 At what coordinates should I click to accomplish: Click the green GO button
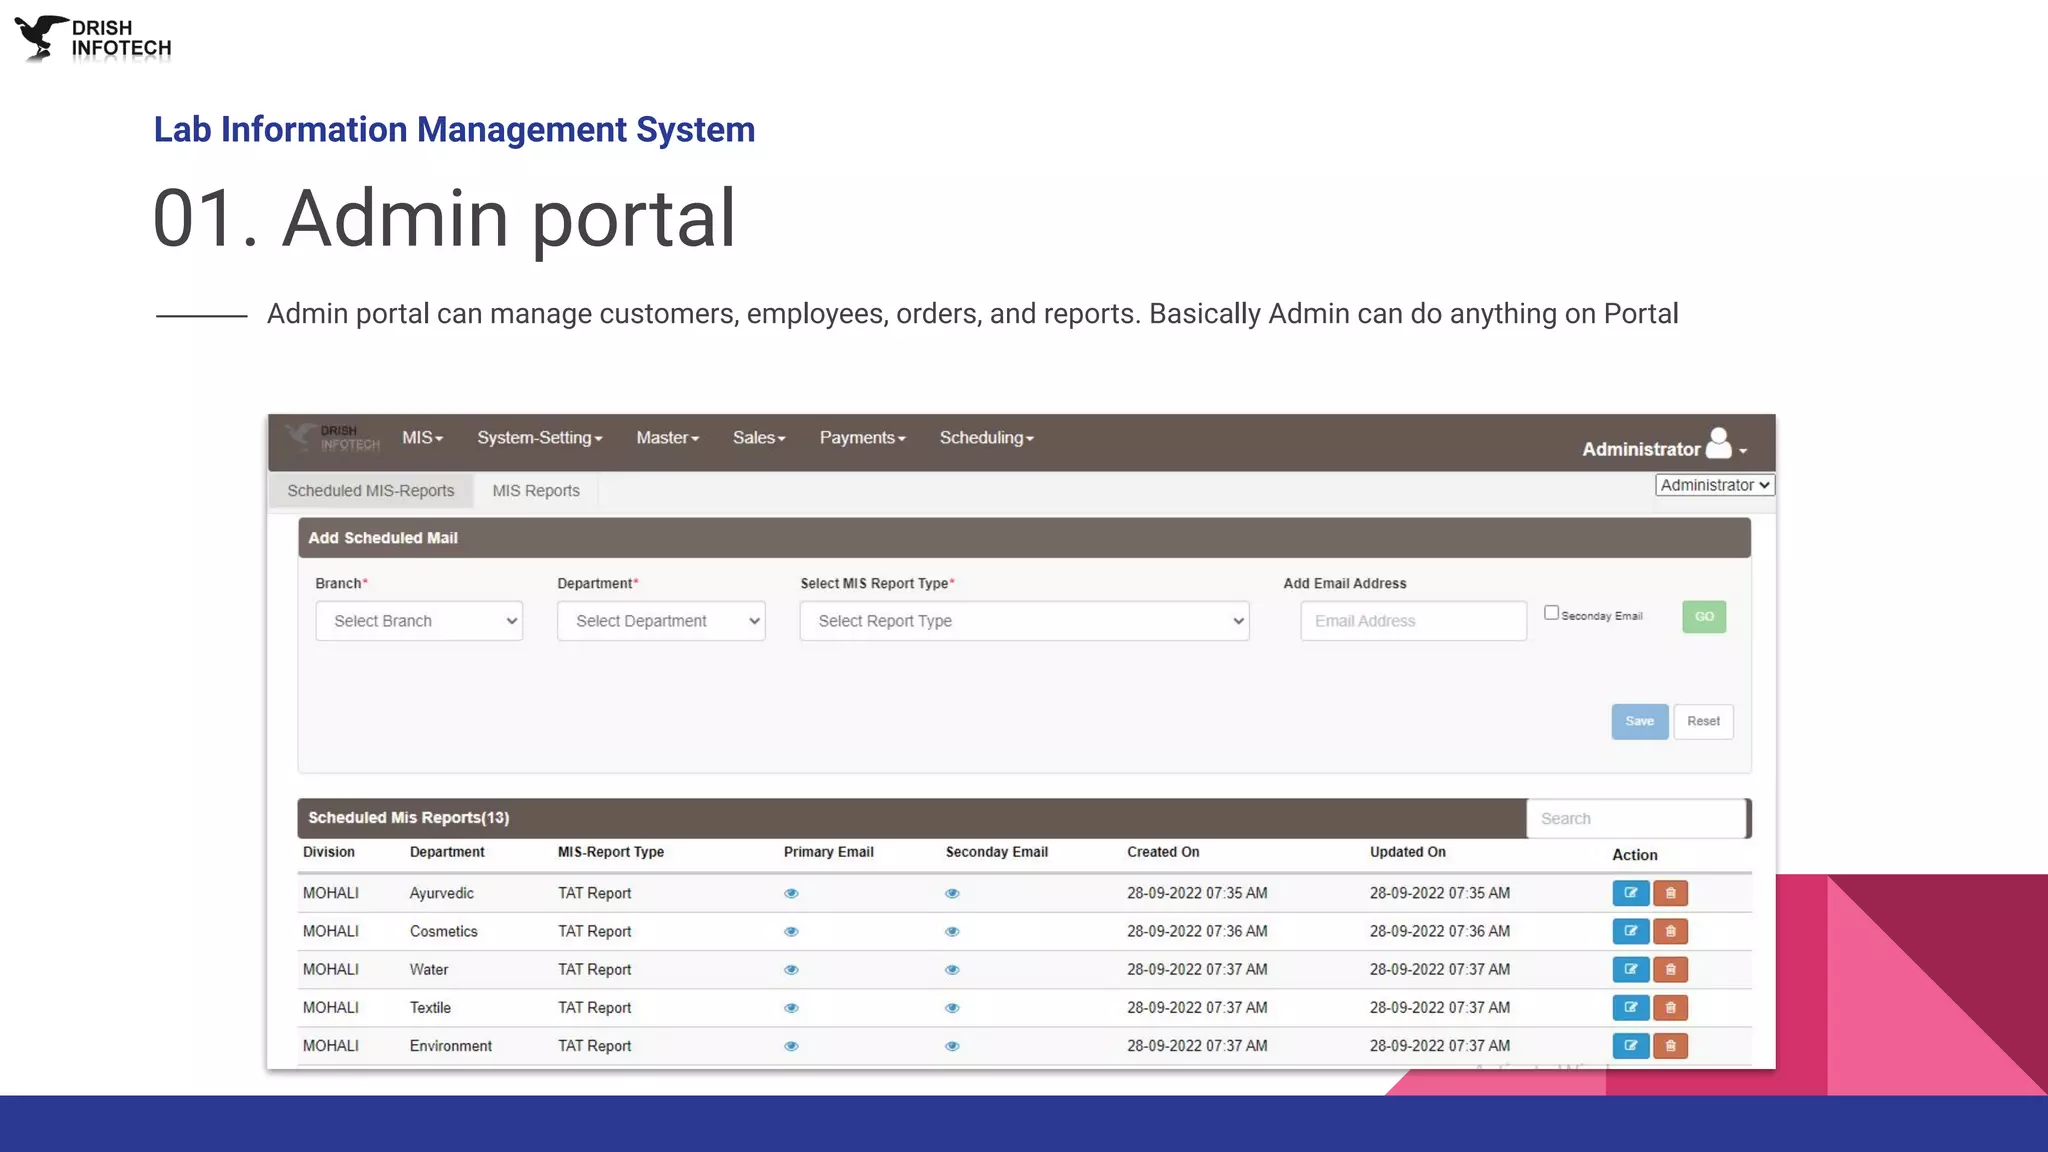pyautogui.click(x=1704, y=617)
